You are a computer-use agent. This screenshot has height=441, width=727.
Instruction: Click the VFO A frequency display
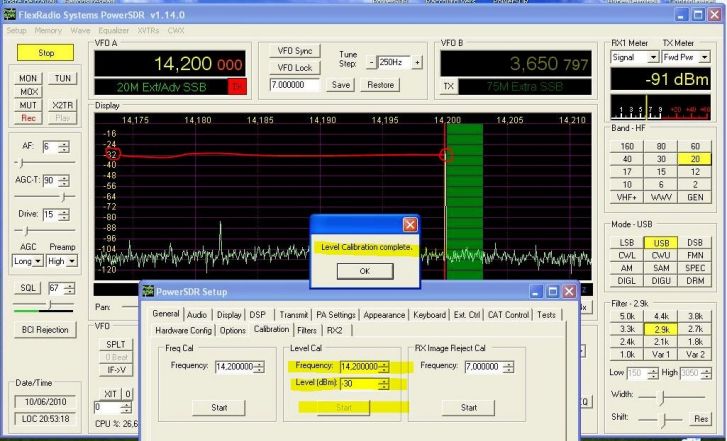click(169, 64)
